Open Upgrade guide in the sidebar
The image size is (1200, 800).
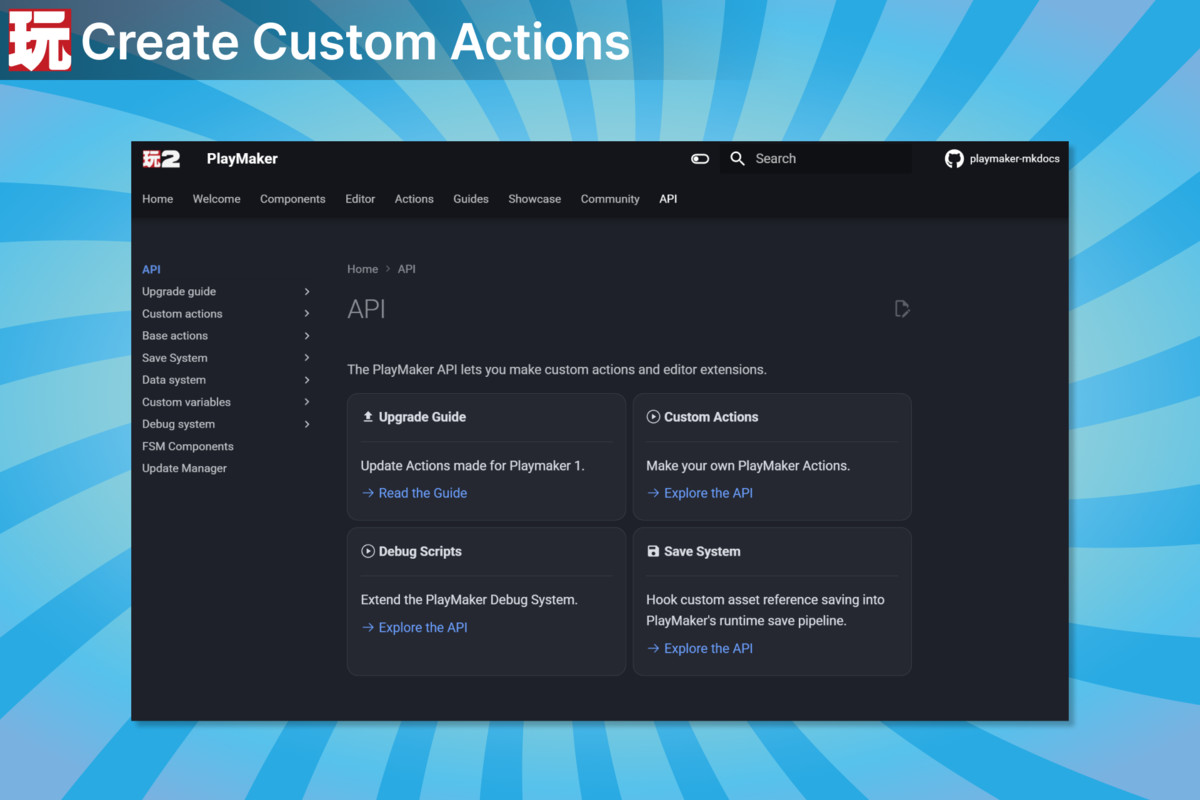coord(179,292)
